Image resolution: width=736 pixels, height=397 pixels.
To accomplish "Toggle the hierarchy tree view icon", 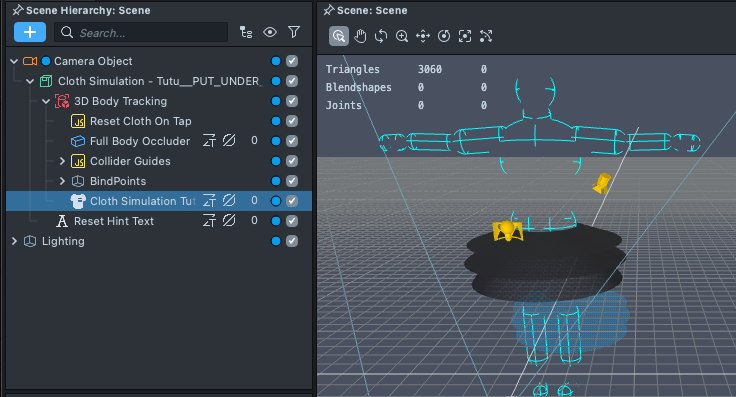I will [x=246, y=32].
